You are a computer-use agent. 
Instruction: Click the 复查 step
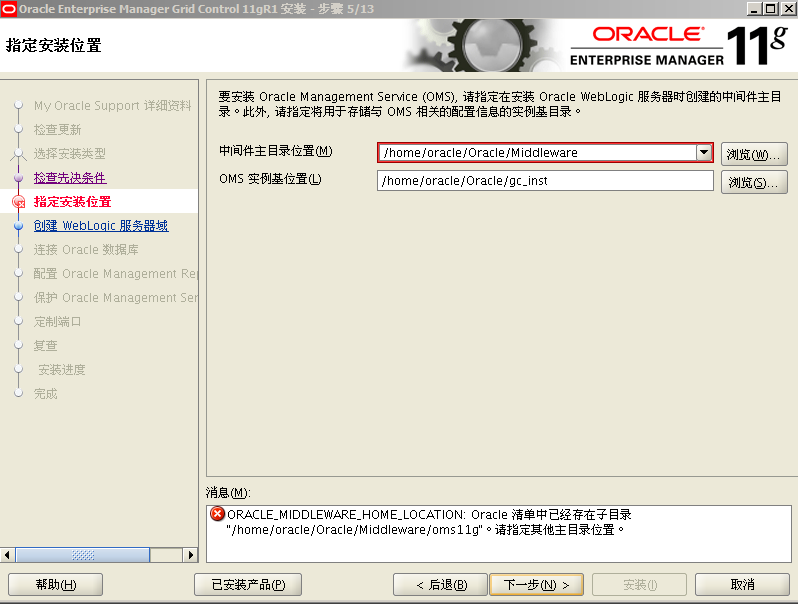click(x=45, y=346)
